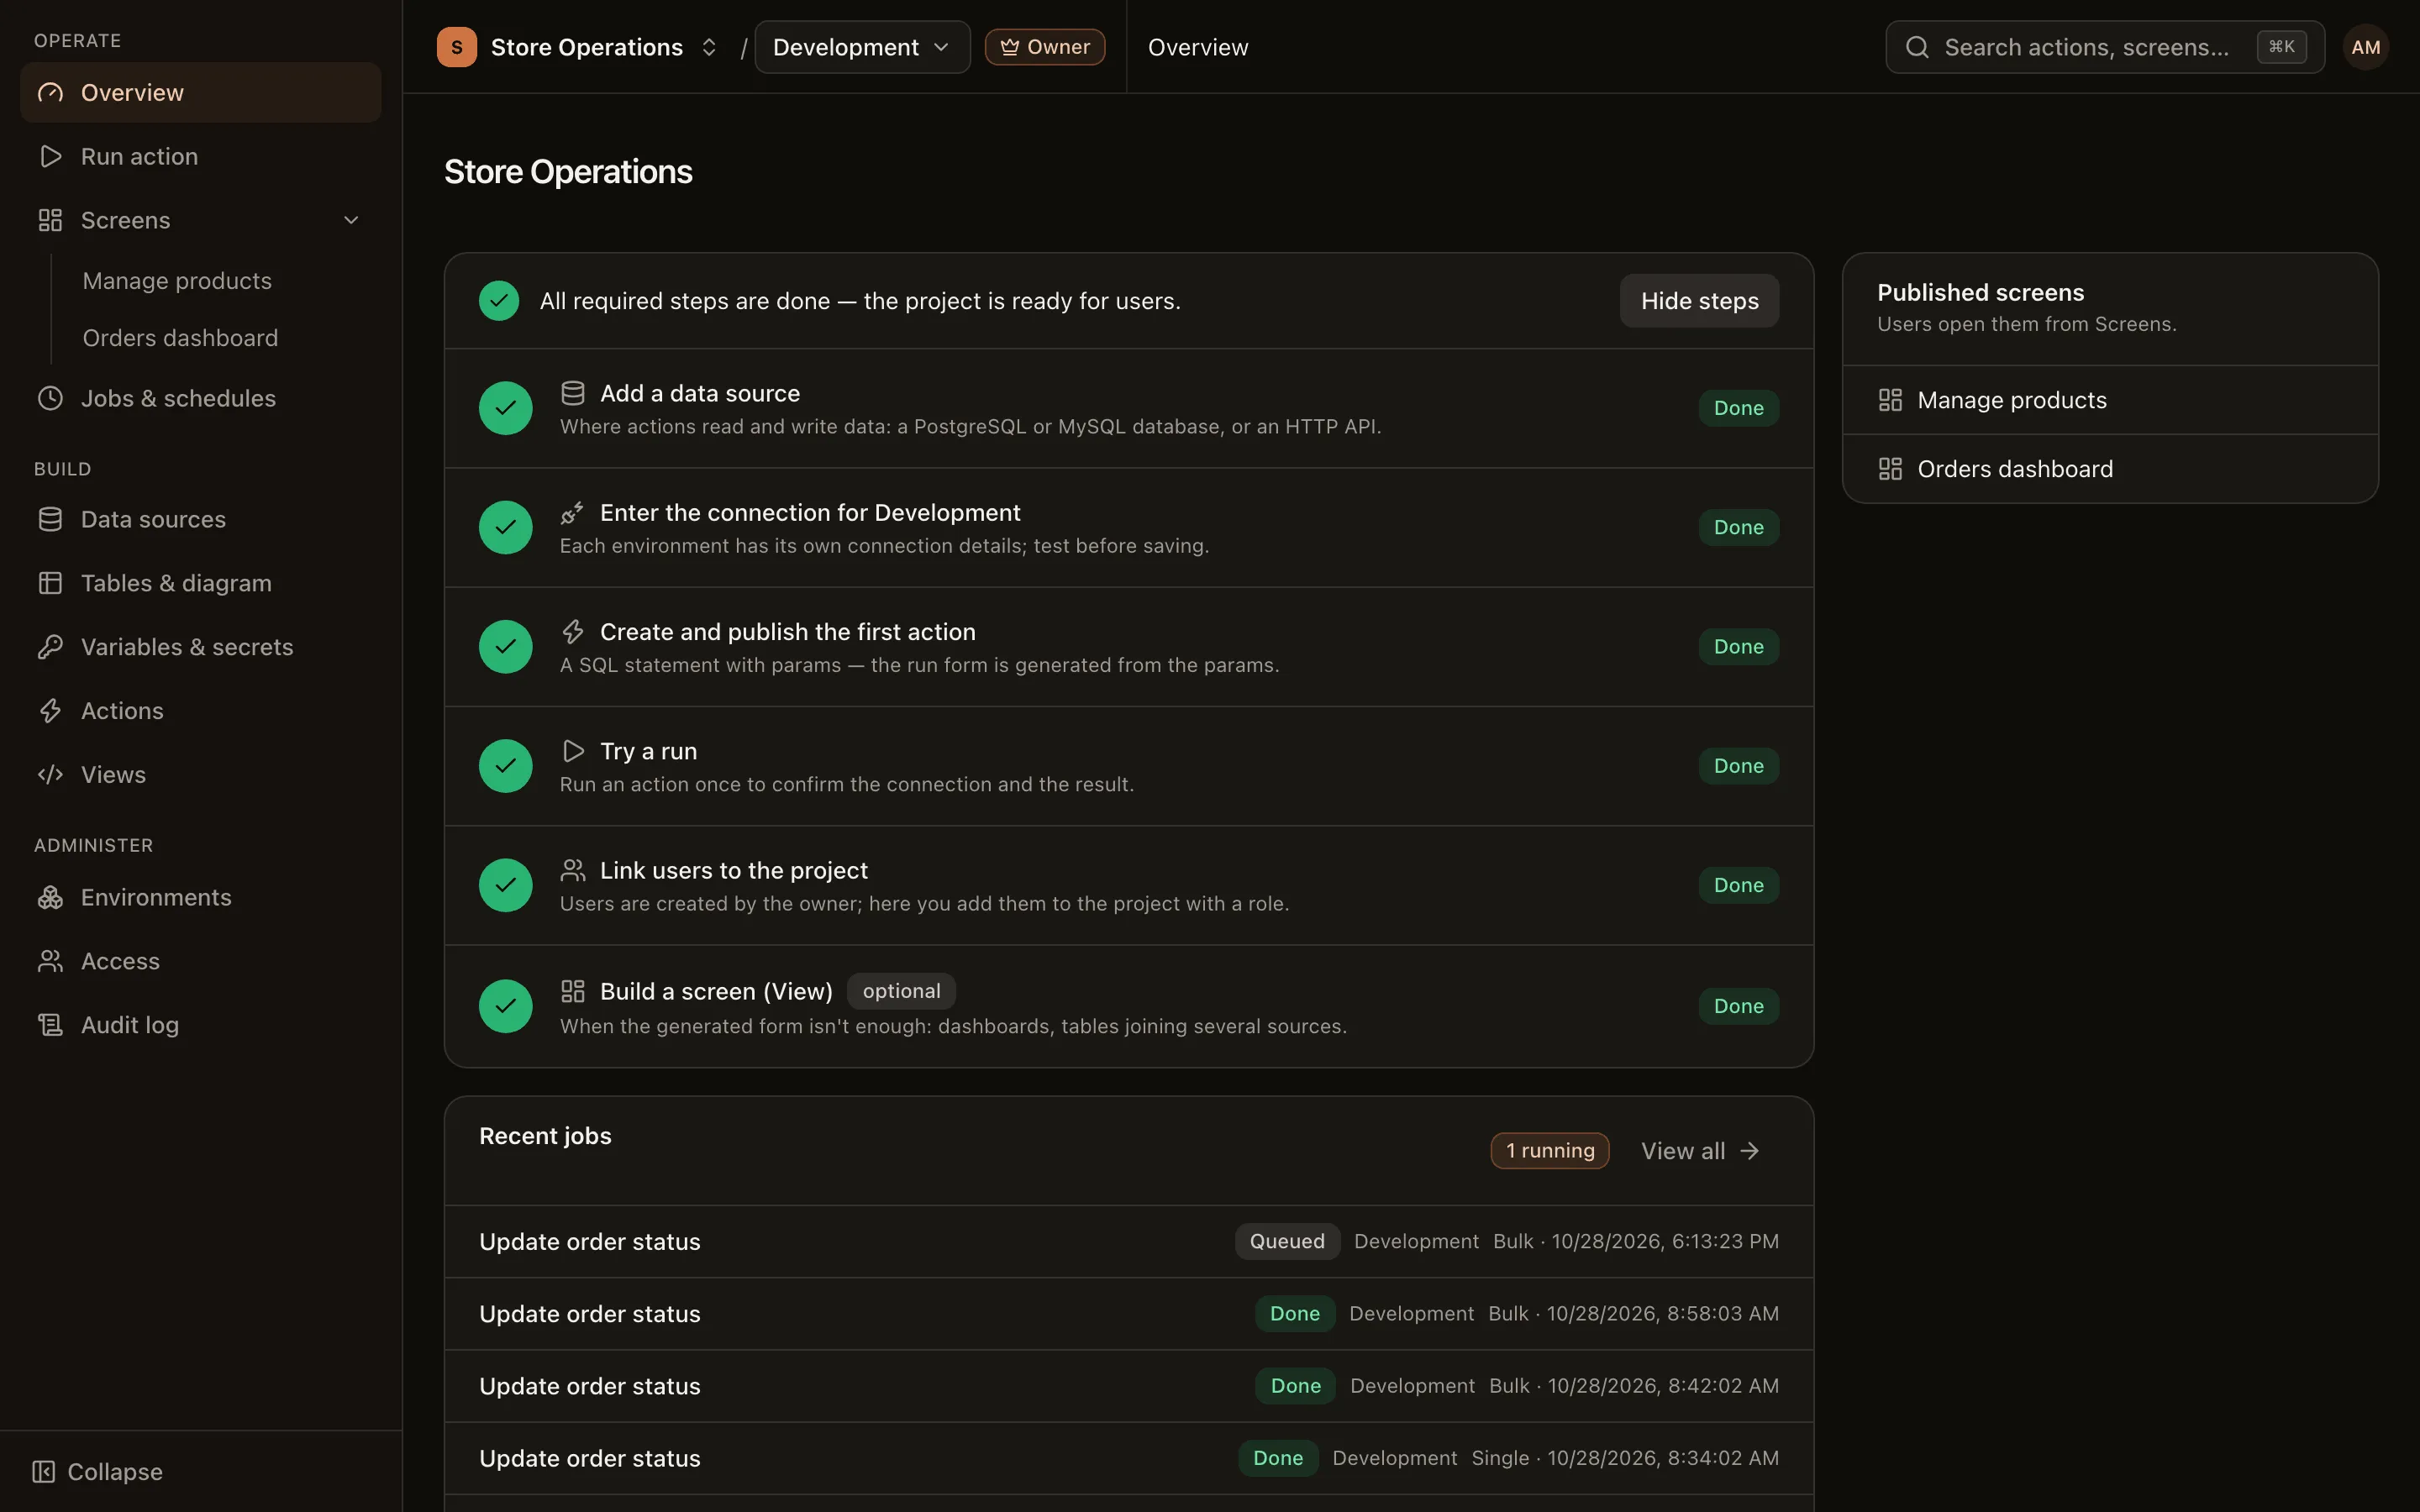Click the Views code brackets icon
Viewport: 2420px width, 1512px height.
(50, 775)
